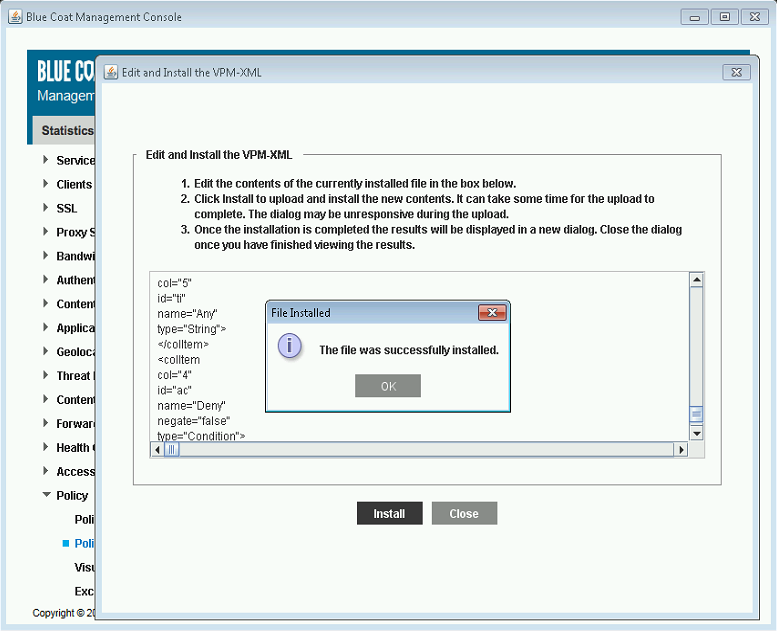The width and height of the screenshot is (777, 631).
Task: Click the XML editor scroll down arrow
Action: coord(696,433)
